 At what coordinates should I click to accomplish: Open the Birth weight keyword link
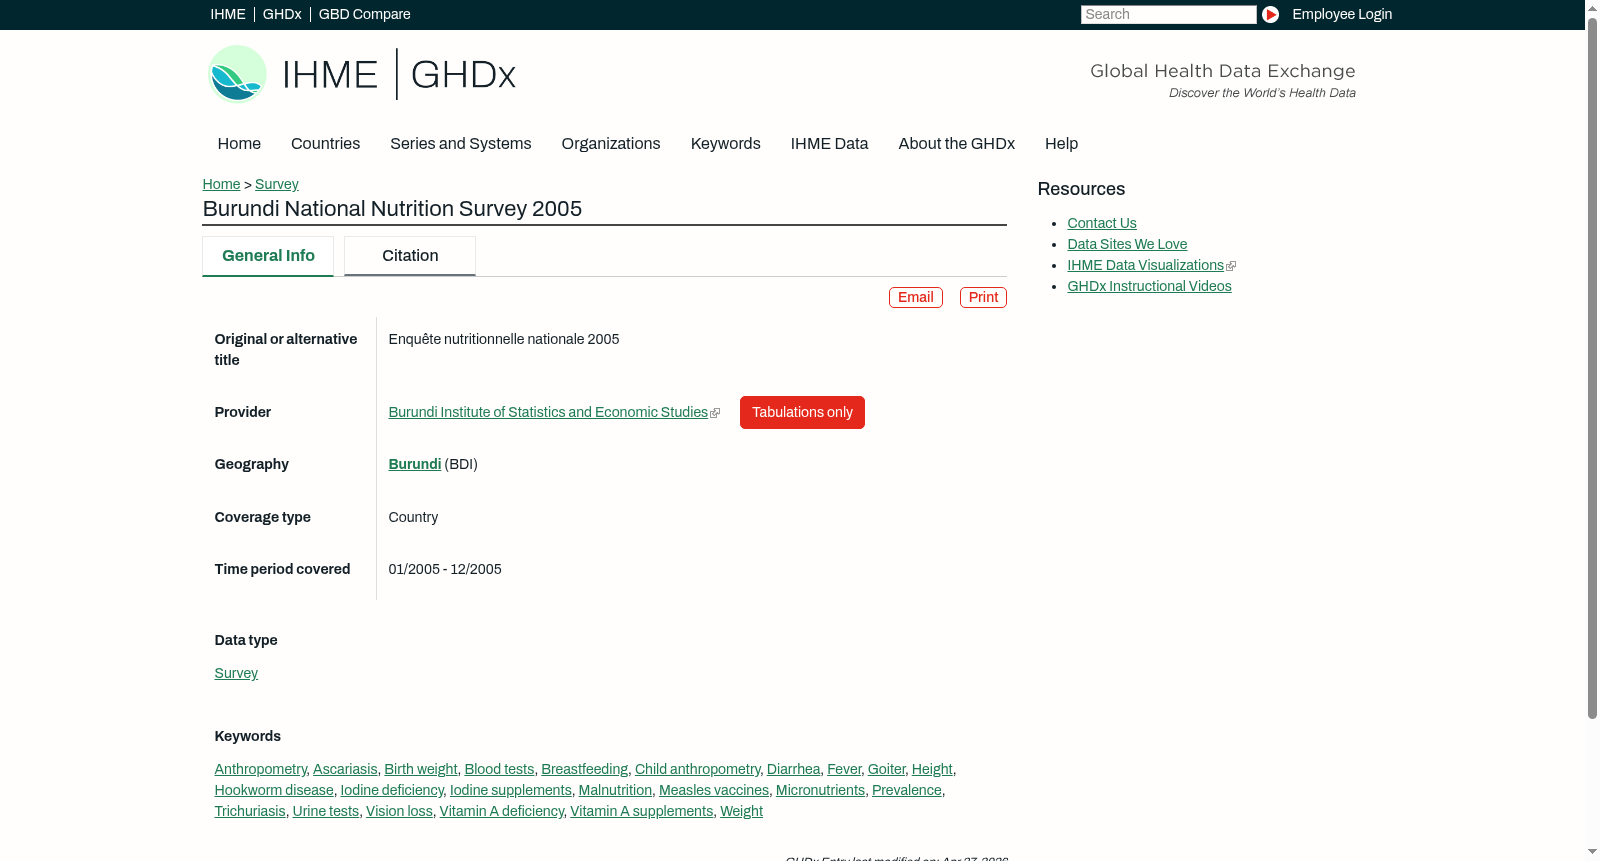pyautogui.click(x=421, y=769)
